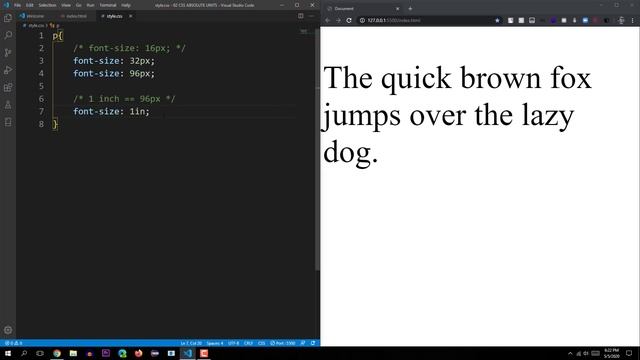Viewport: 640px width, 360px height.
Task: Click the Live Server Port 5500 status item
Action: pos(282,343)
